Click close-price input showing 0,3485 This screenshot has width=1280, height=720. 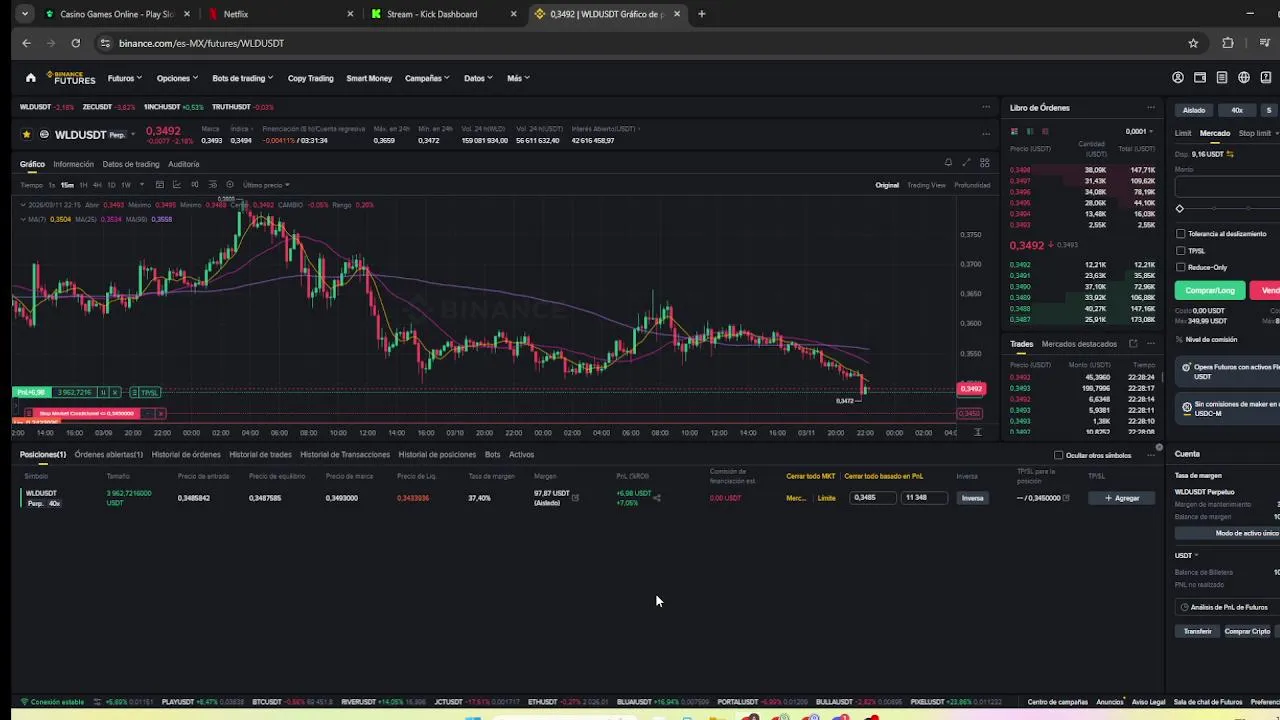tap(872, 498)
